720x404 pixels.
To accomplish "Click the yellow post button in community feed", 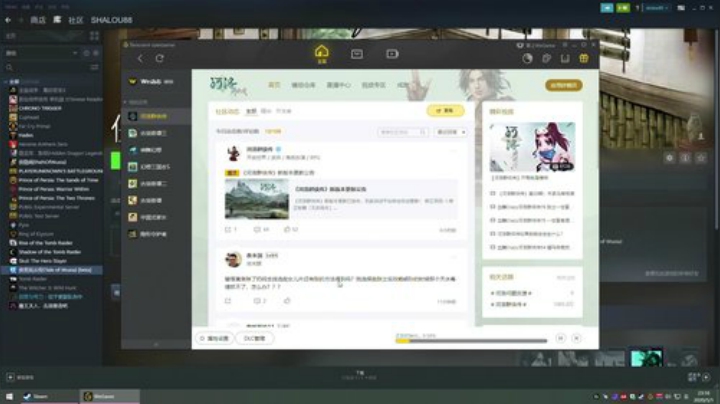I will coord(445,111).
